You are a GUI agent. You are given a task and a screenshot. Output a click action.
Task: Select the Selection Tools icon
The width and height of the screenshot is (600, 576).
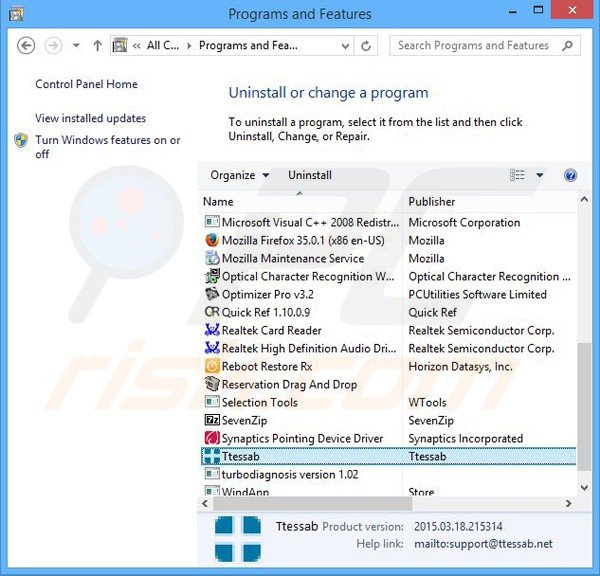pos(212,402)
